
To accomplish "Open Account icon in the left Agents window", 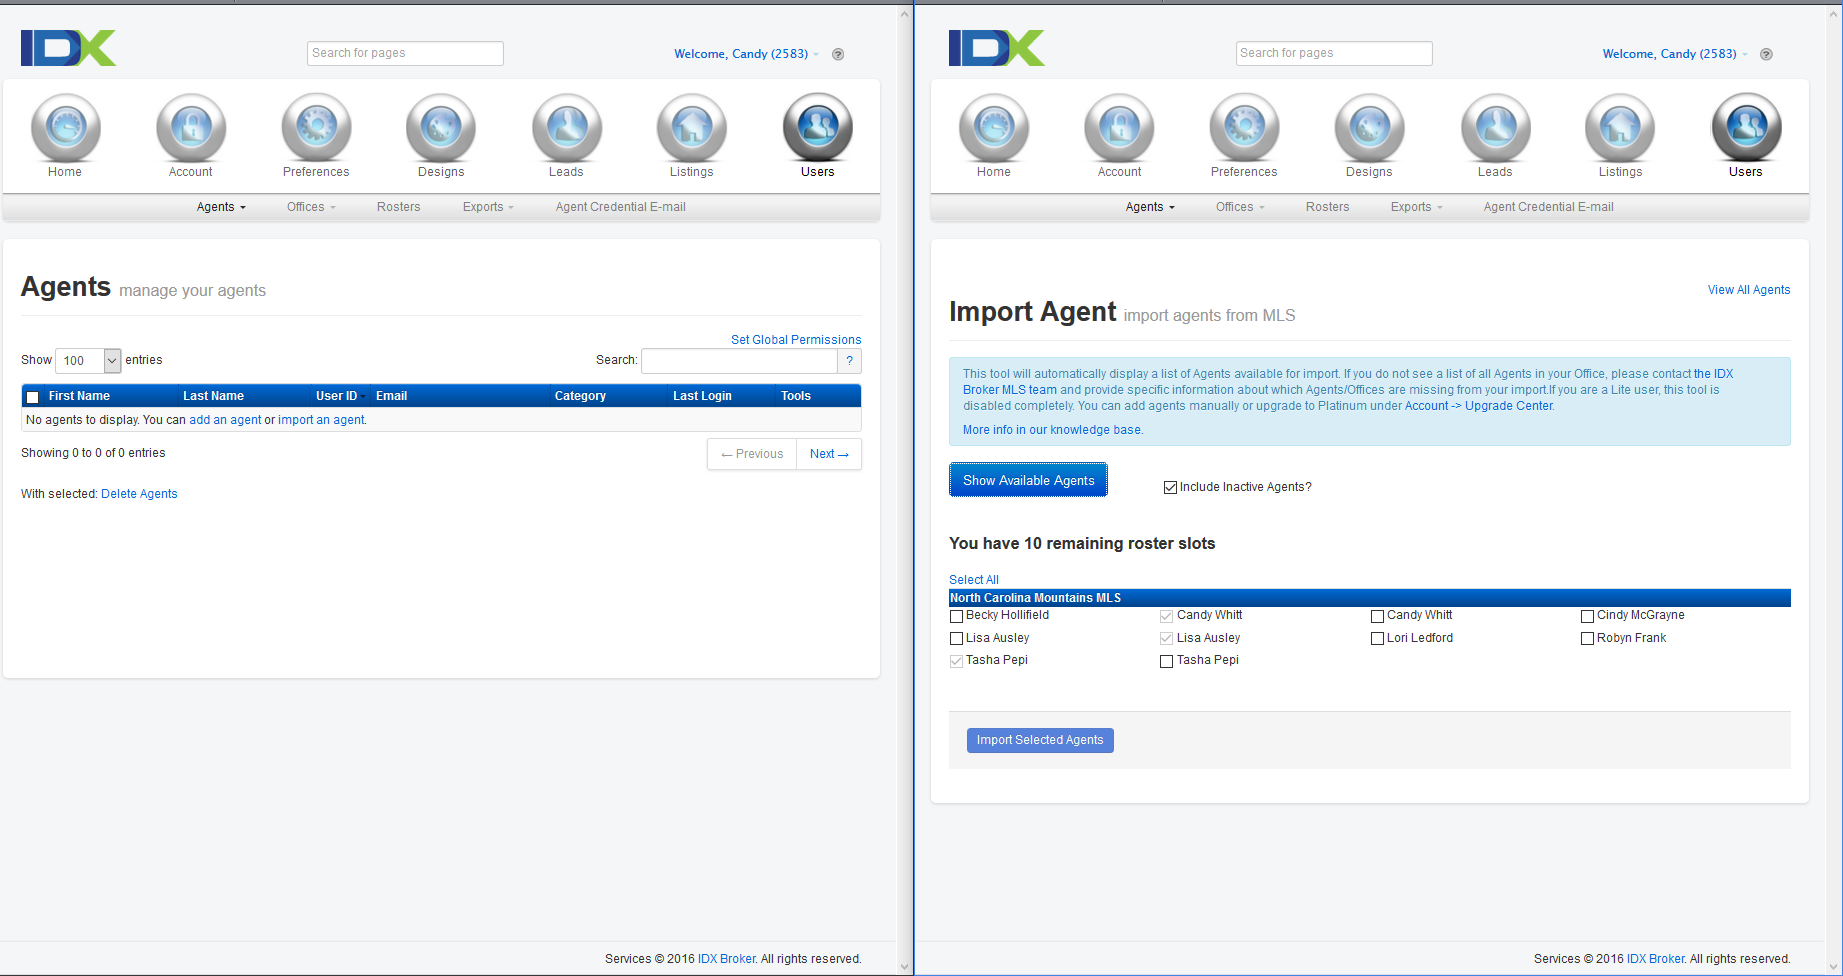I will click(x=191, y=127).
